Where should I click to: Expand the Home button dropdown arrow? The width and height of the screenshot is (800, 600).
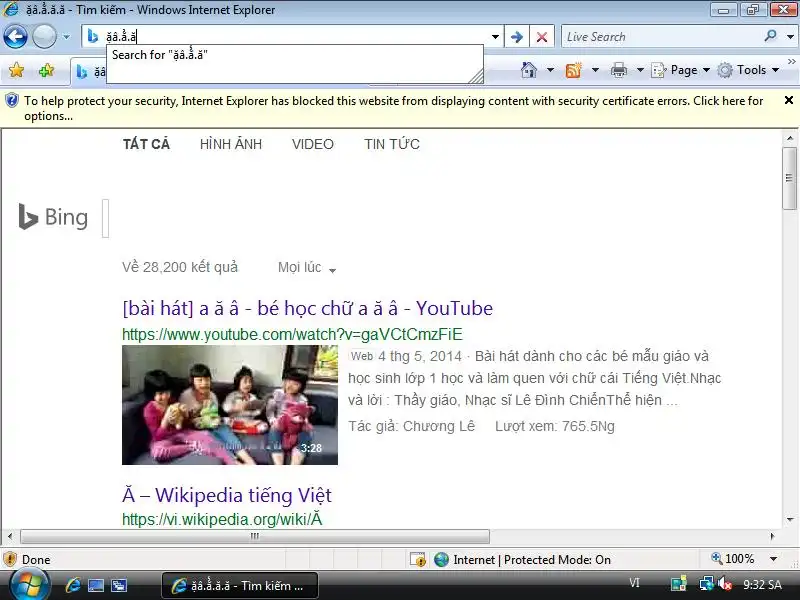coord(550,70)
